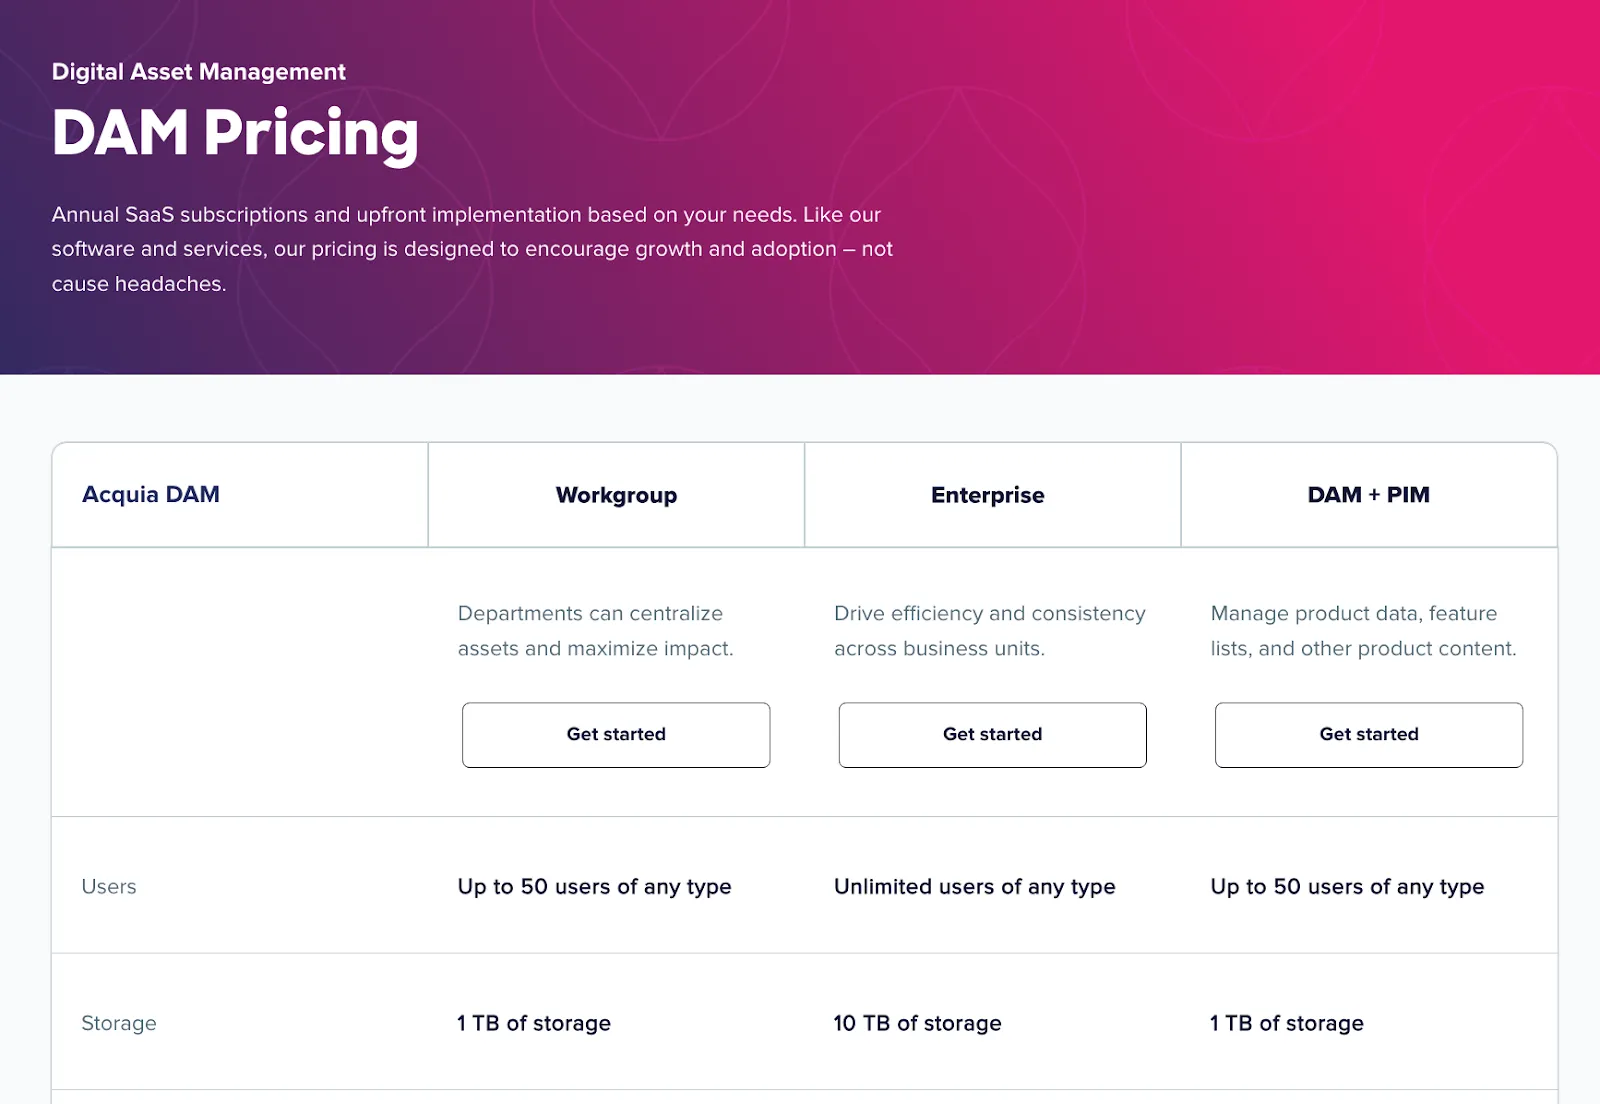Image resolution: width=1600 pixels, height=1104 pixels.
Task: Select the 10 TB of storage Enterprise cell
Action: (x=917, y=1022)
